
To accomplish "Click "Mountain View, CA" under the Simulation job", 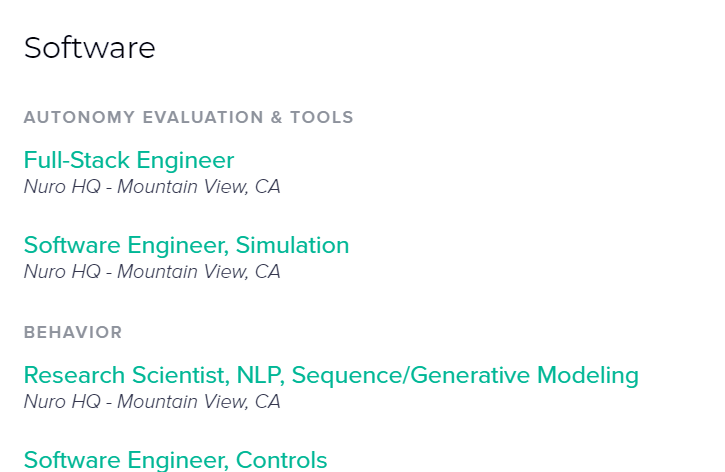I will coord(199,272).
